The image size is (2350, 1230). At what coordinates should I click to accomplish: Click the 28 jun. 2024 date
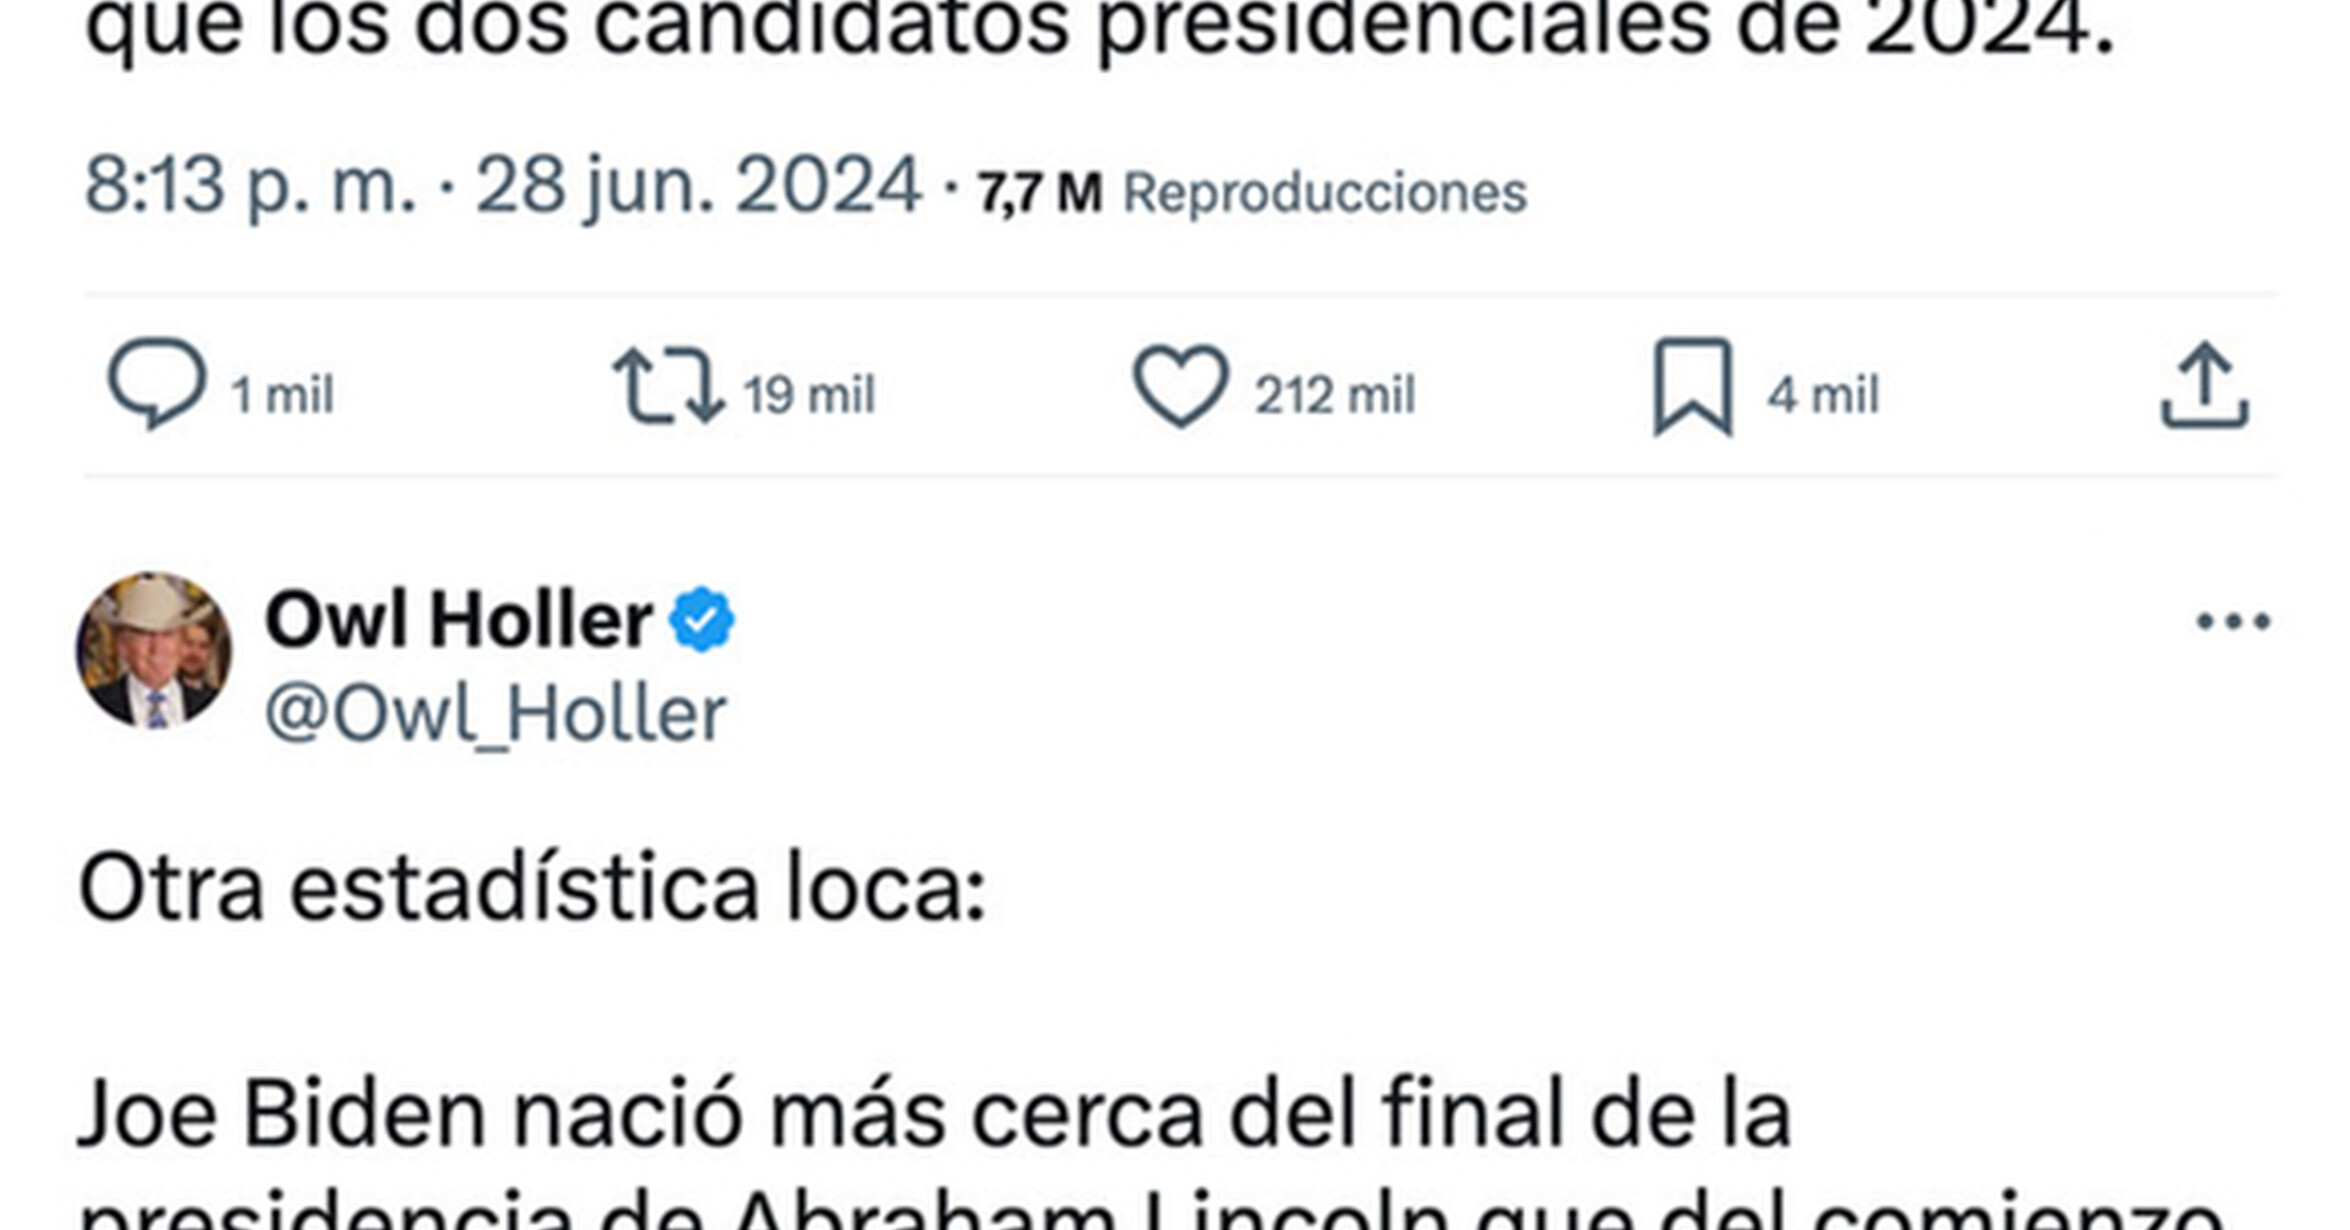tap(697, 186)
